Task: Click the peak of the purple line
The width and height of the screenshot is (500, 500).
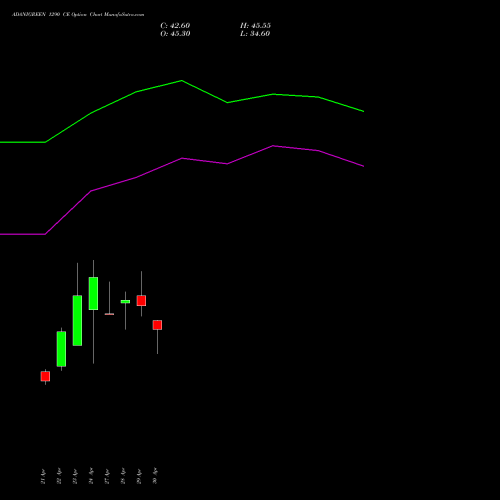Action: tap(273, 146)
